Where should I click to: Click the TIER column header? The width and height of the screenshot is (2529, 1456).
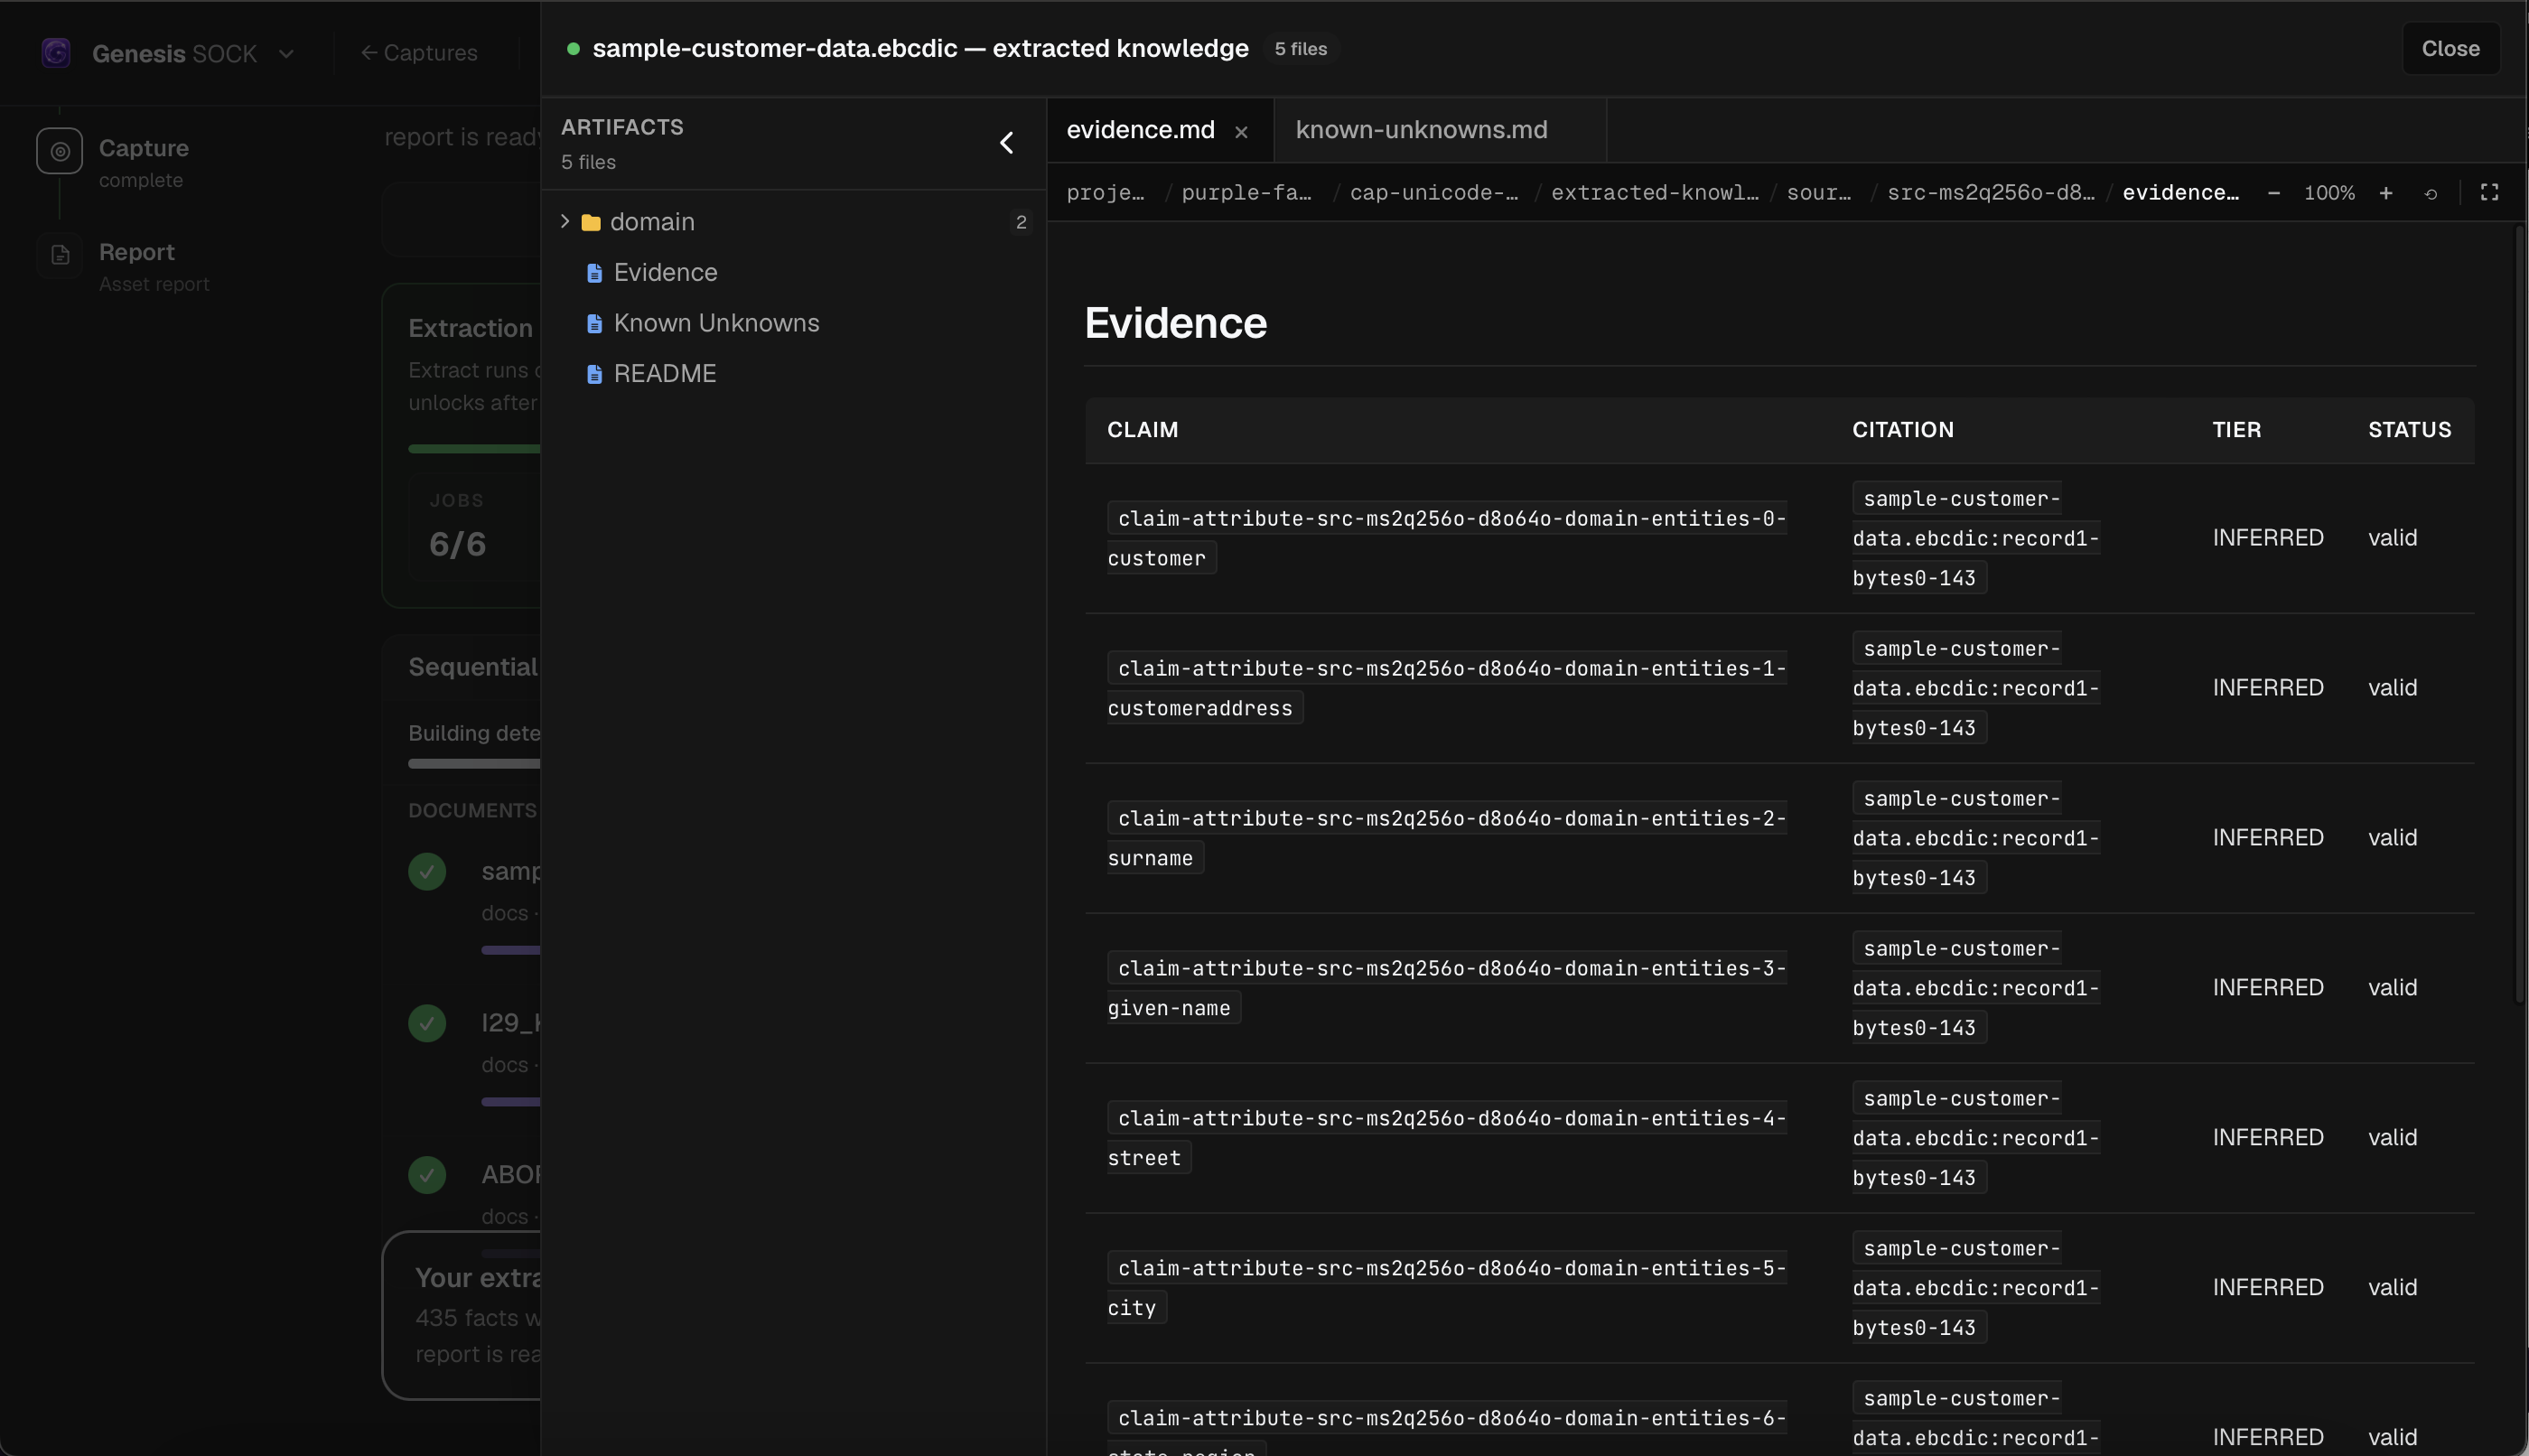point(2236,430)
